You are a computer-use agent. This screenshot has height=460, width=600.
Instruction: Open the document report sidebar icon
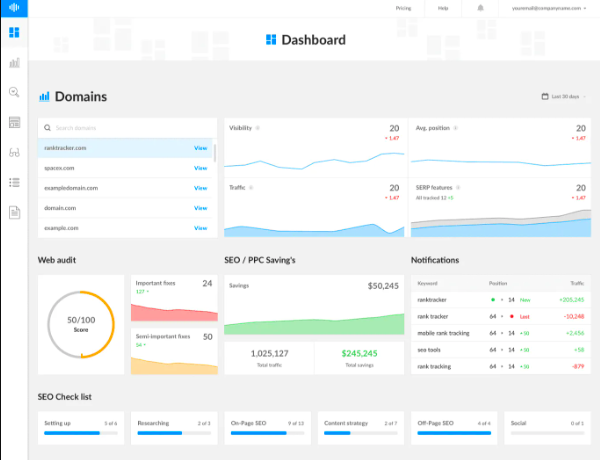click(x=14, y=212)
